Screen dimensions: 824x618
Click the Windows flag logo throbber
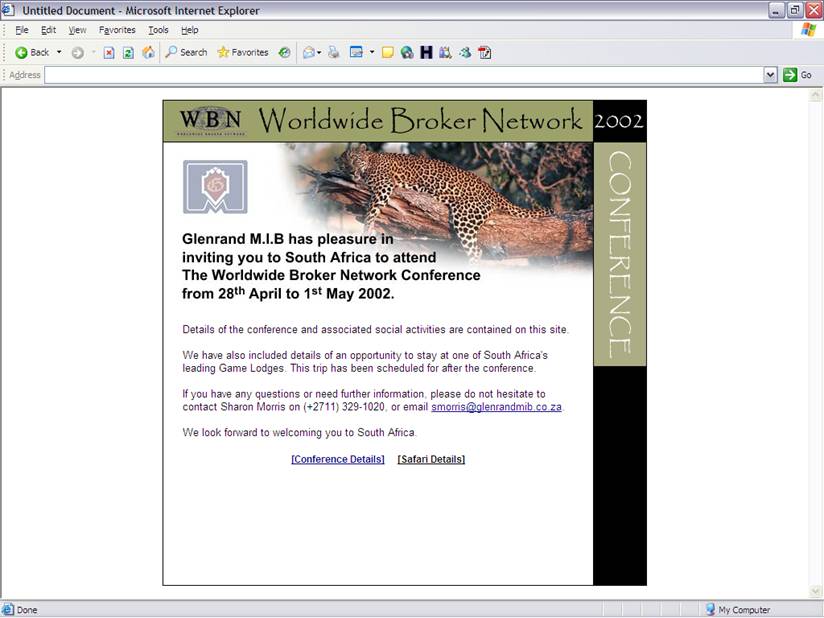[x=808, y=30]
